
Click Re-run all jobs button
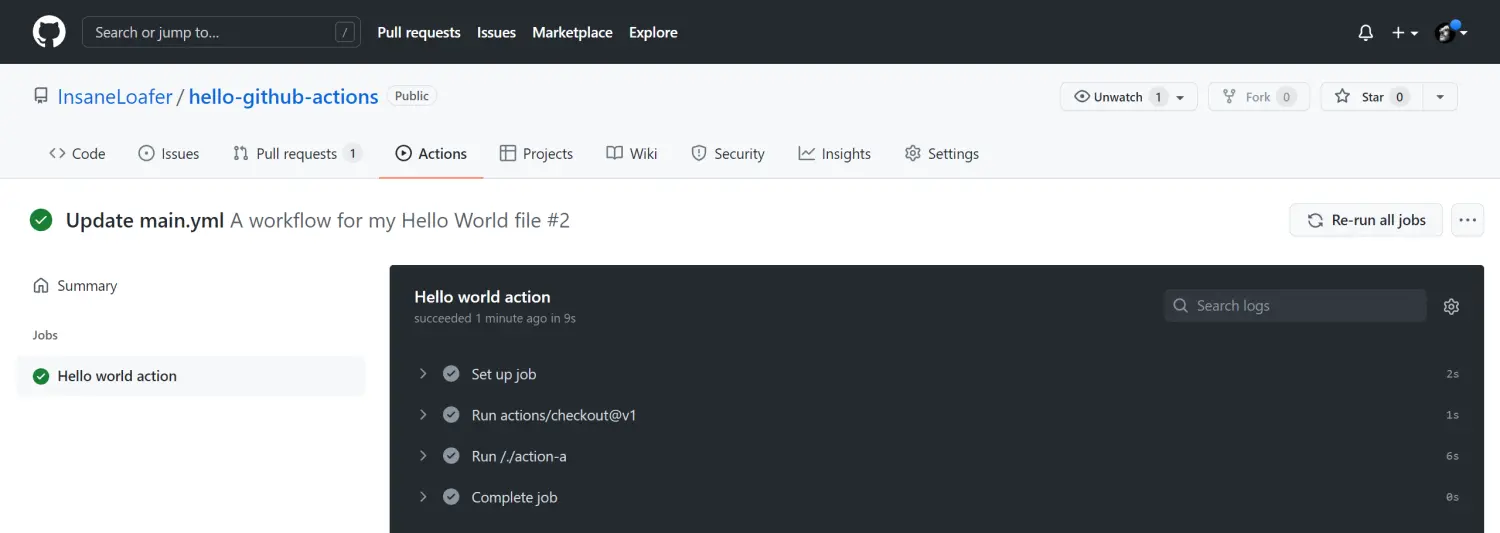1365,220
